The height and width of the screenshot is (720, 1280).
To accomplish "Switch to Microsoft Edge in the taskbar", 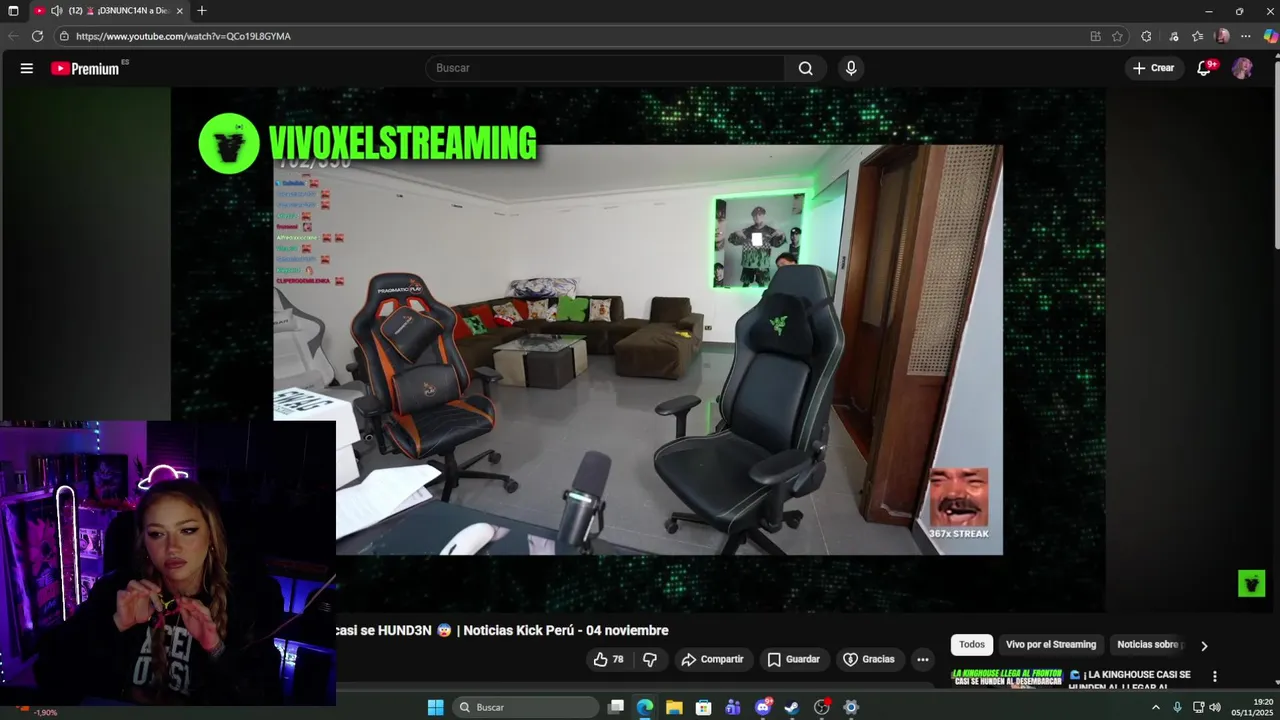I will [x=645, y=707].
